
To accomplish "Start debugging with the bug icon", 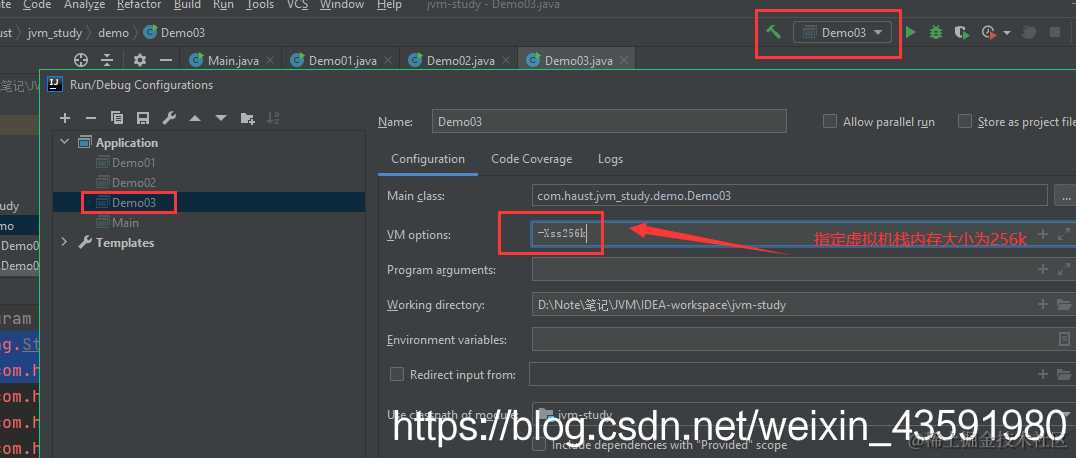I will (936, 32).
